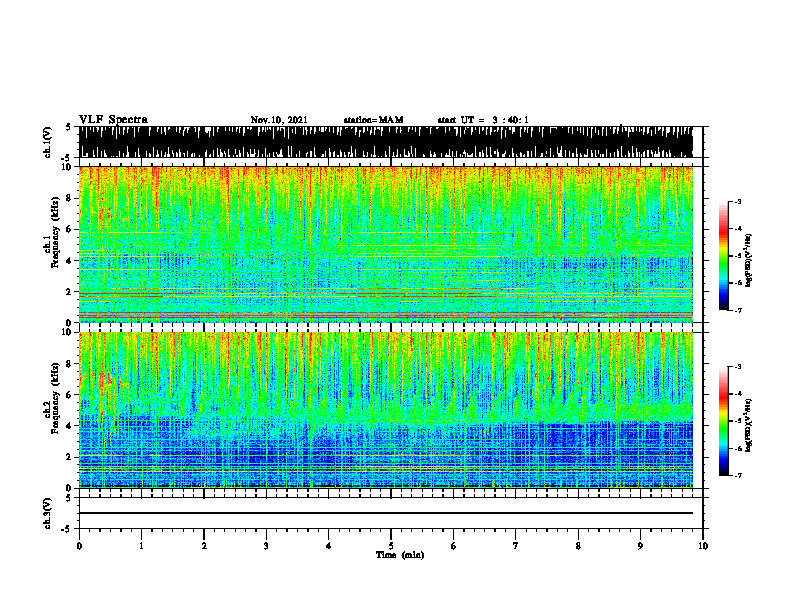792x612 pixels.
Task: Click the ch.1 spectrogram color scale bar
Action: click(723, 256)
